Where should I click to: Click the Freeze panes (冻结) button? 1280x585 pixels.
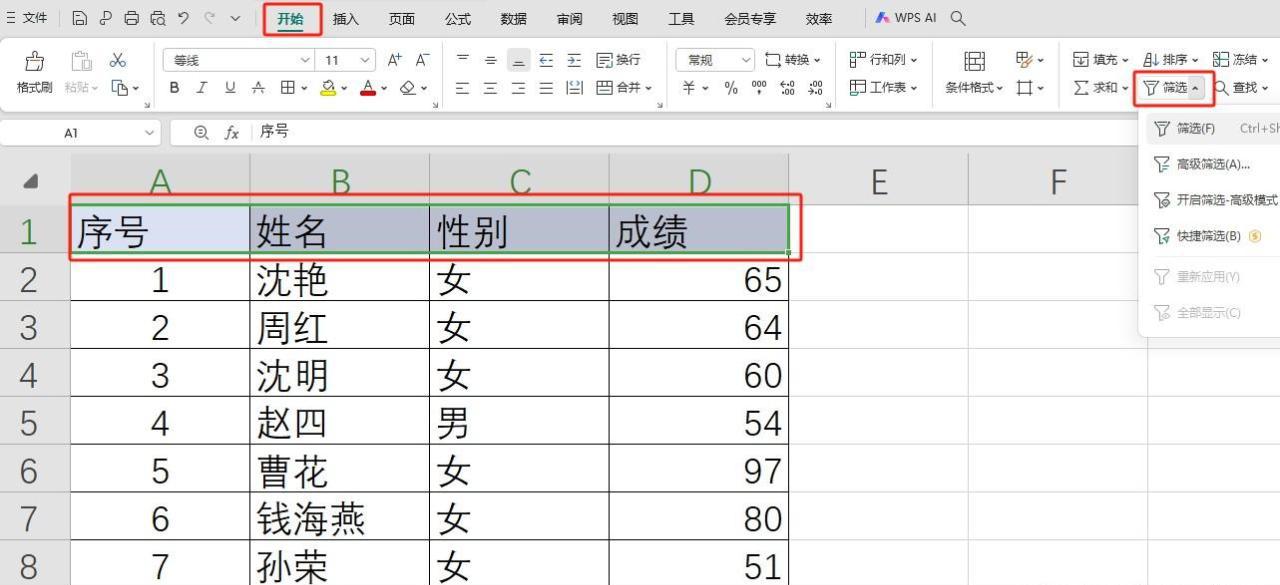pos(1241,60)
